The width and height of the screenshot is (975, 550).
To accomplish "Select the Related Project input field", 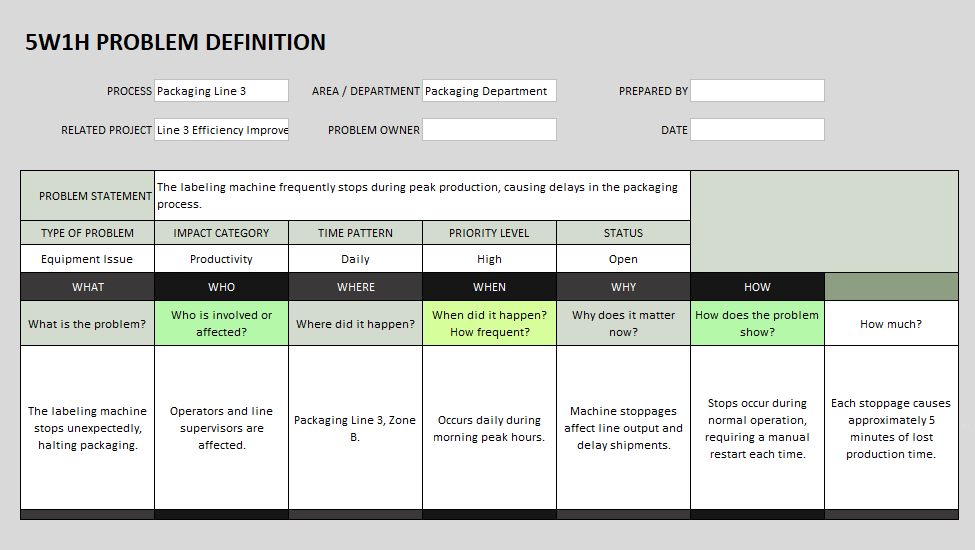I will (x=221, y=130).
